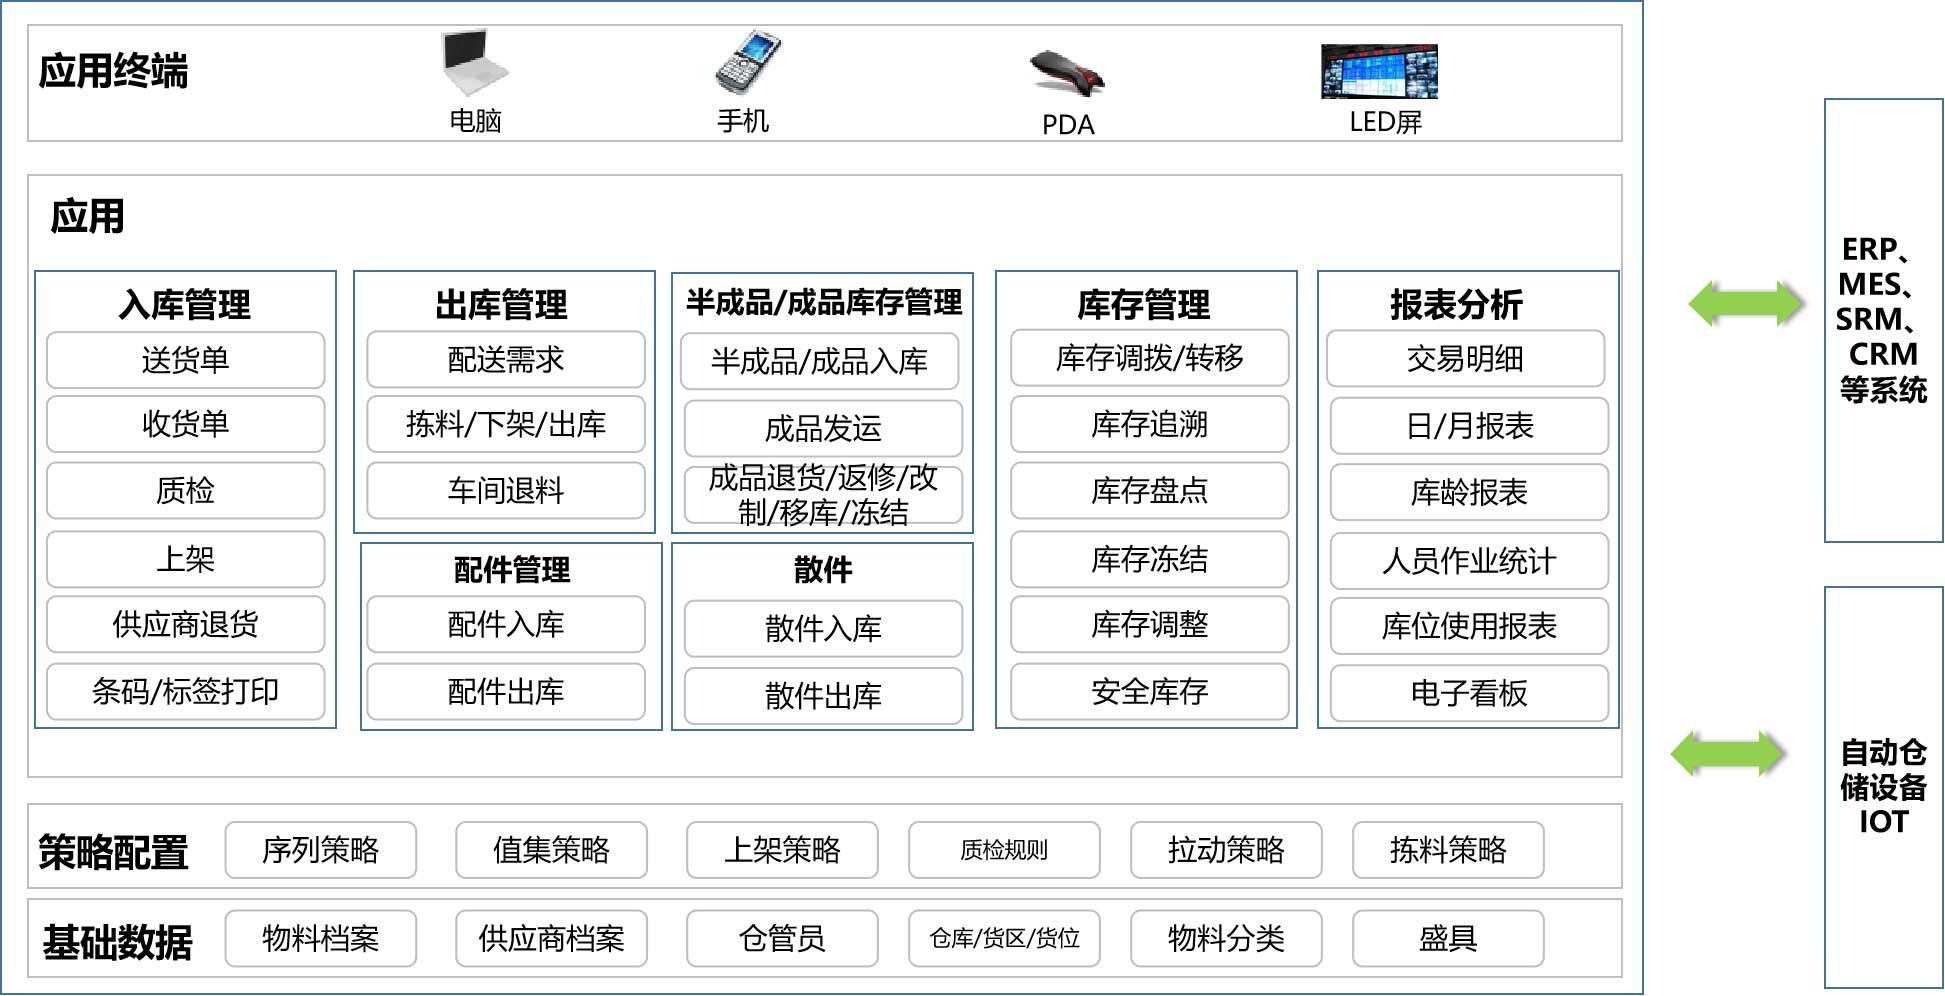Click the PDA scanner icon
This screenshot has width=1945, height=996.
tap(1066, 72)
